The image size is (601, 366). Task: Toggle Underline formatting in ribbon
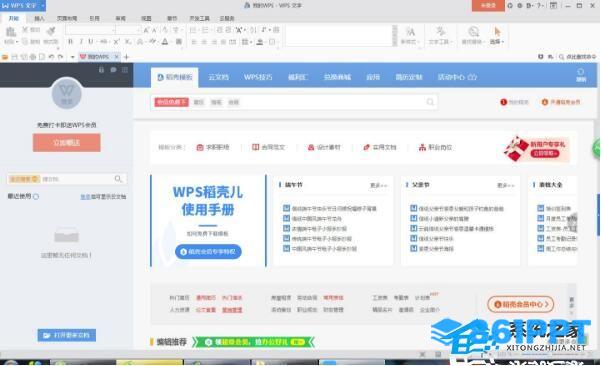[x=91, y=41]
